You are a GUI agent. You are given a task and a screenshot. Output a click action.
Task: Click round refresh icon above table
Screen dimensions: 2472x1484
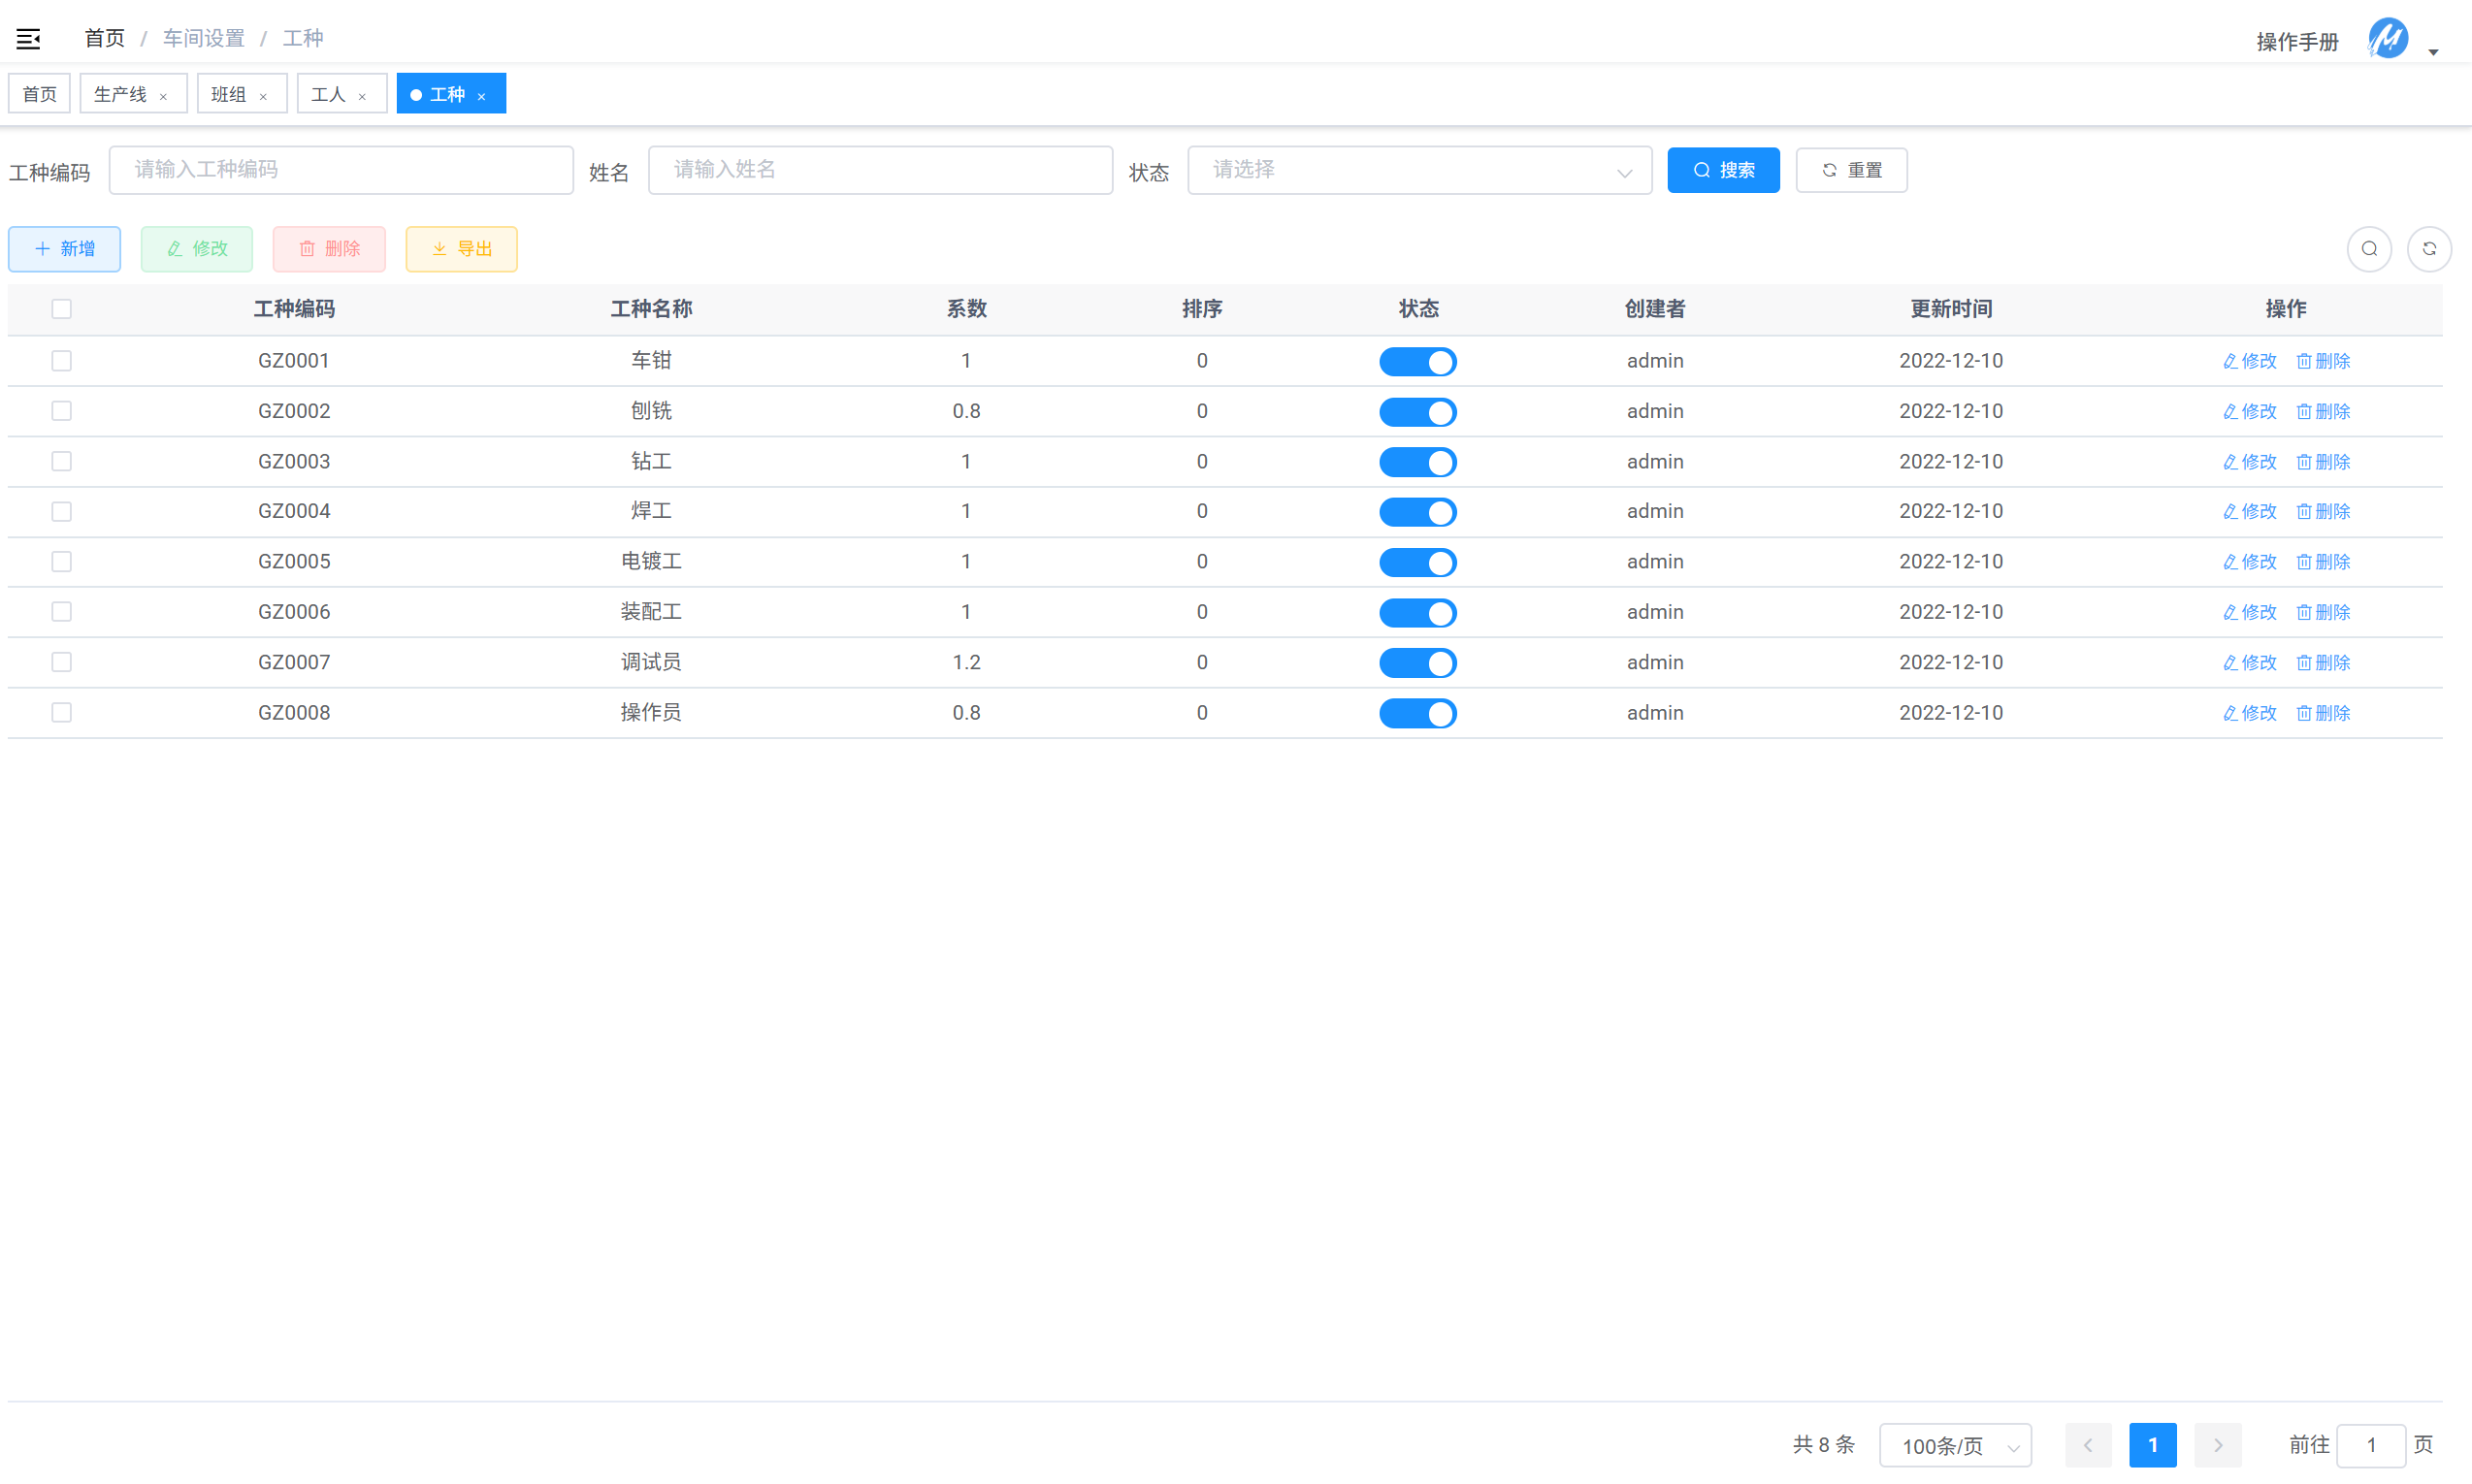(2428, 249)
